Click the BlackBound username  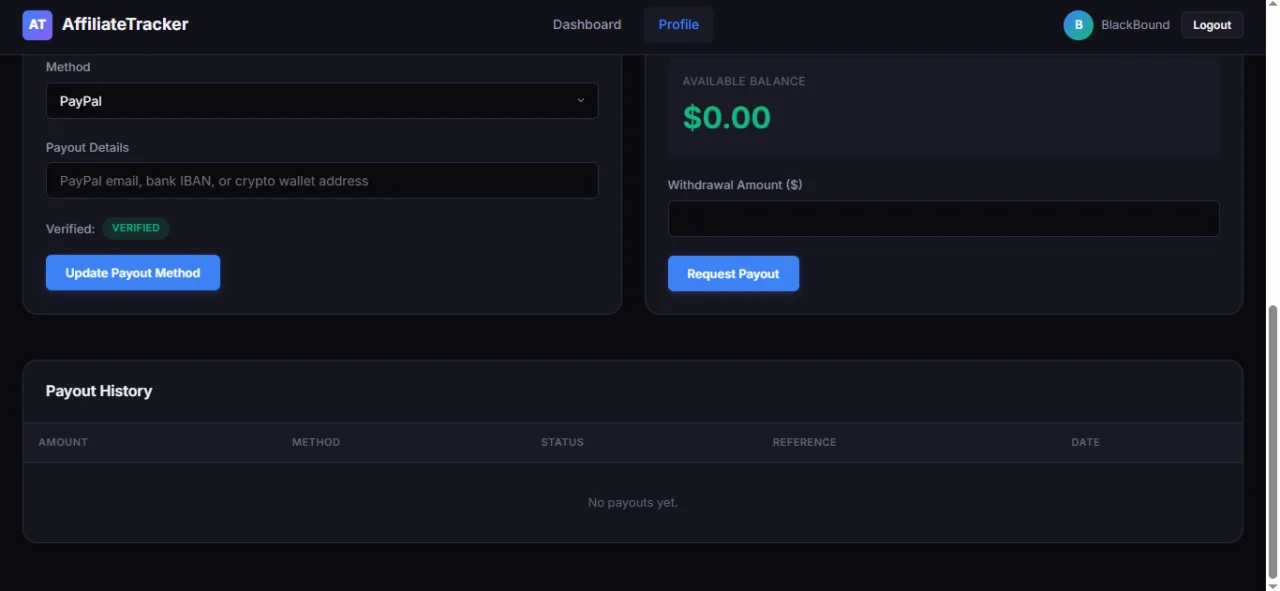point(1135,25)
